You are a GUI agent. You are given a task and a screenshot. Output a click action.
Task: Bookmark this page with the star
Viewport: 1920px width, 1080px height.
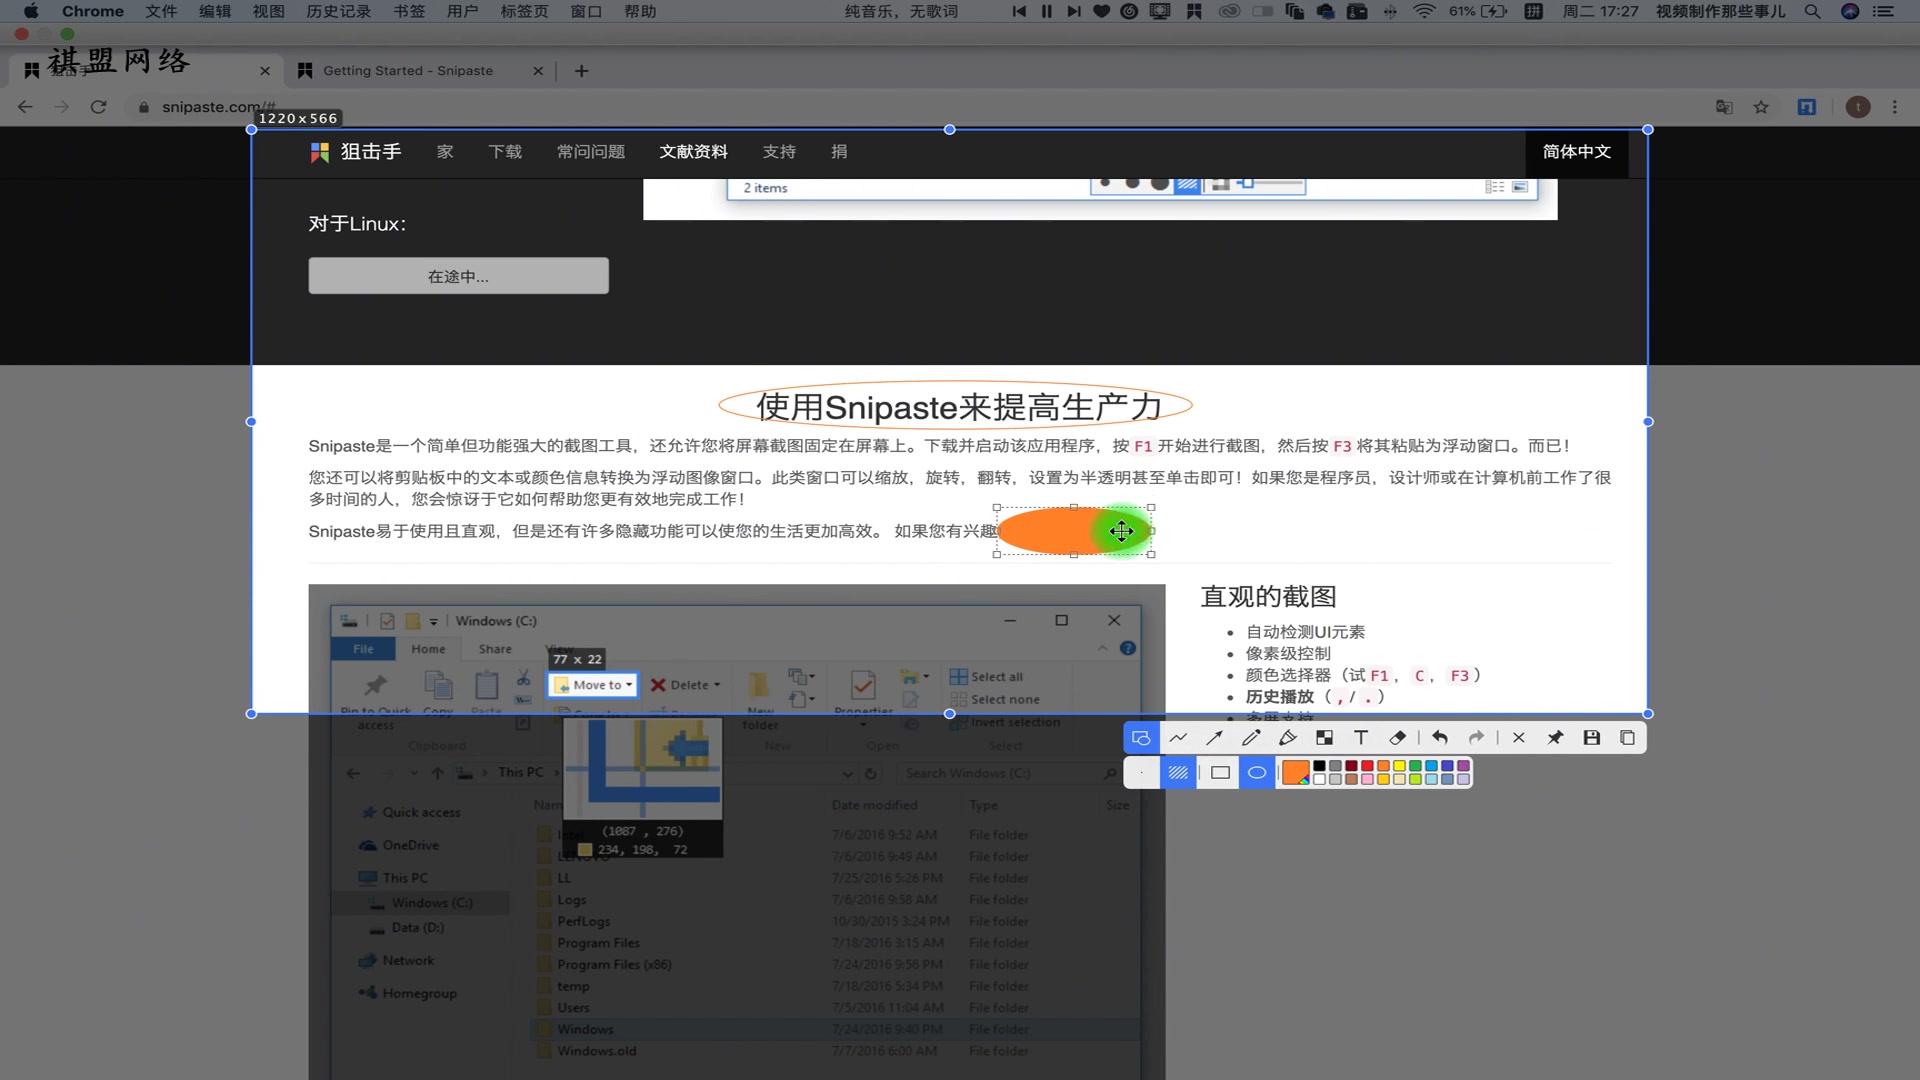point(1761,107)
